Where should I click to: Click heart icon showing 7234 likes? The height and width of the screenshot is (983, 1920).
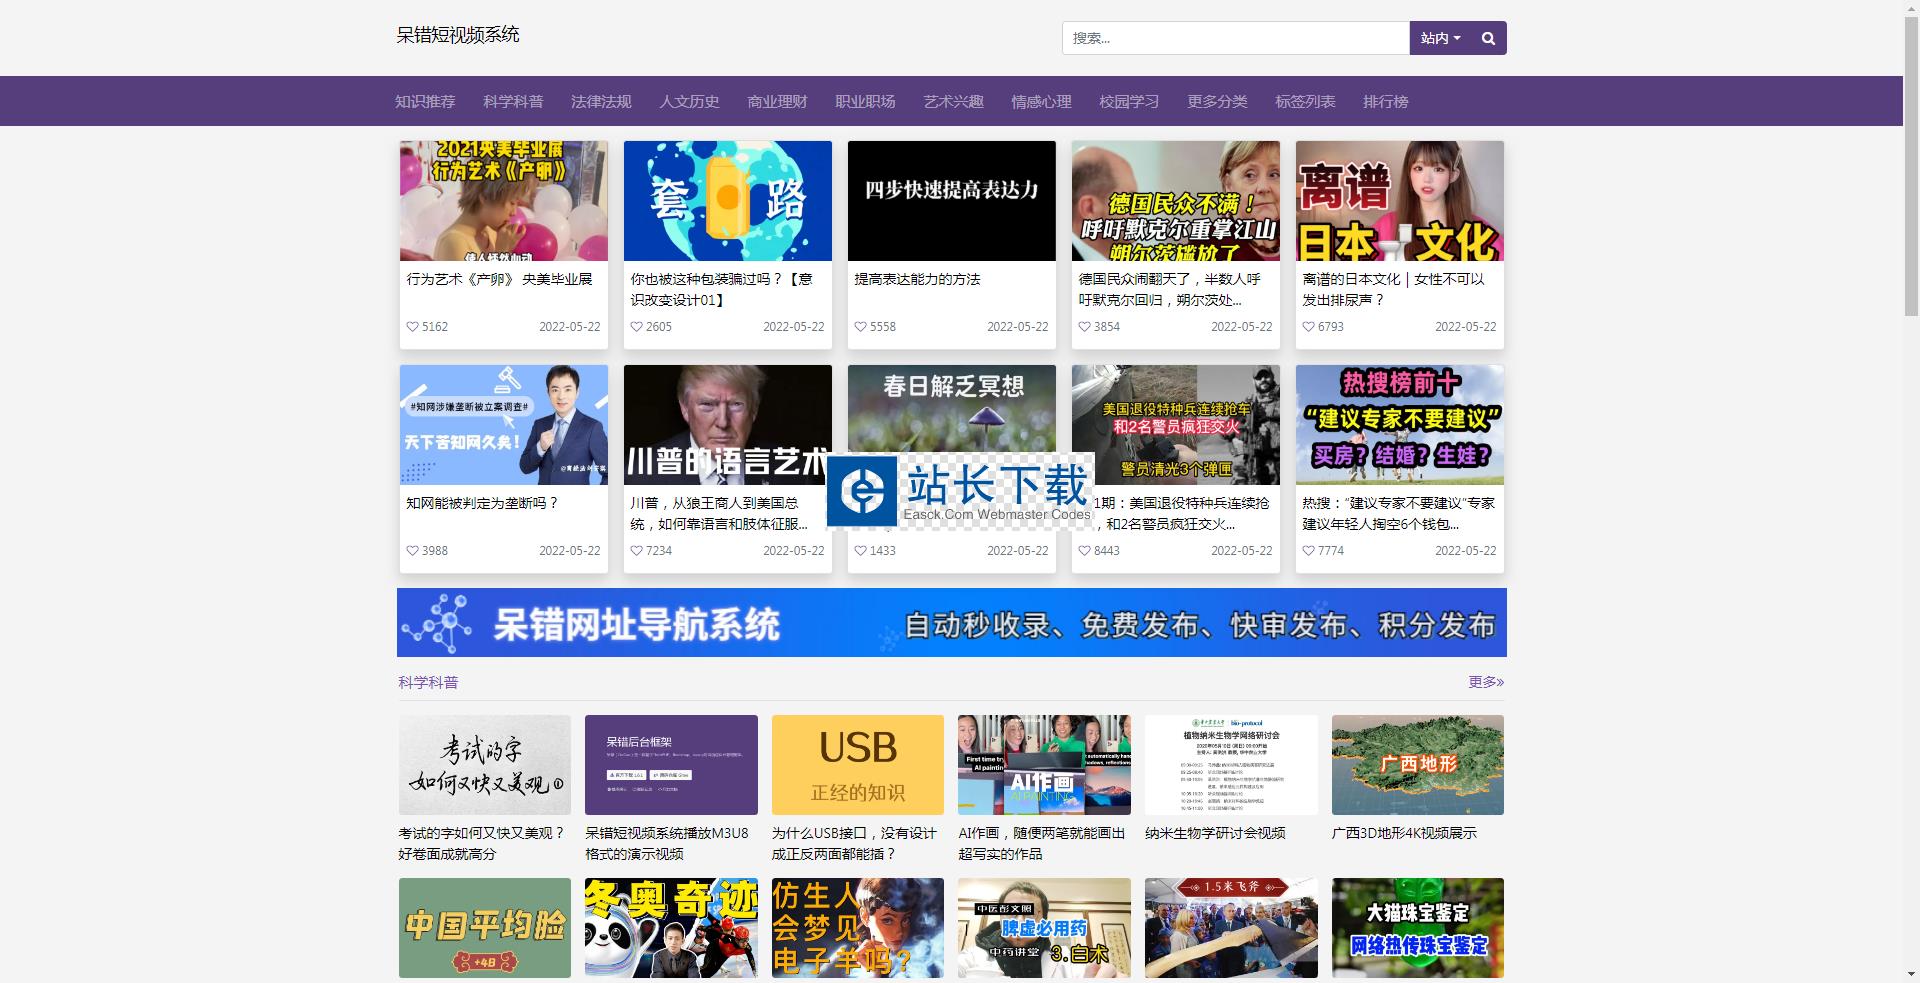(x=636, y=551)
